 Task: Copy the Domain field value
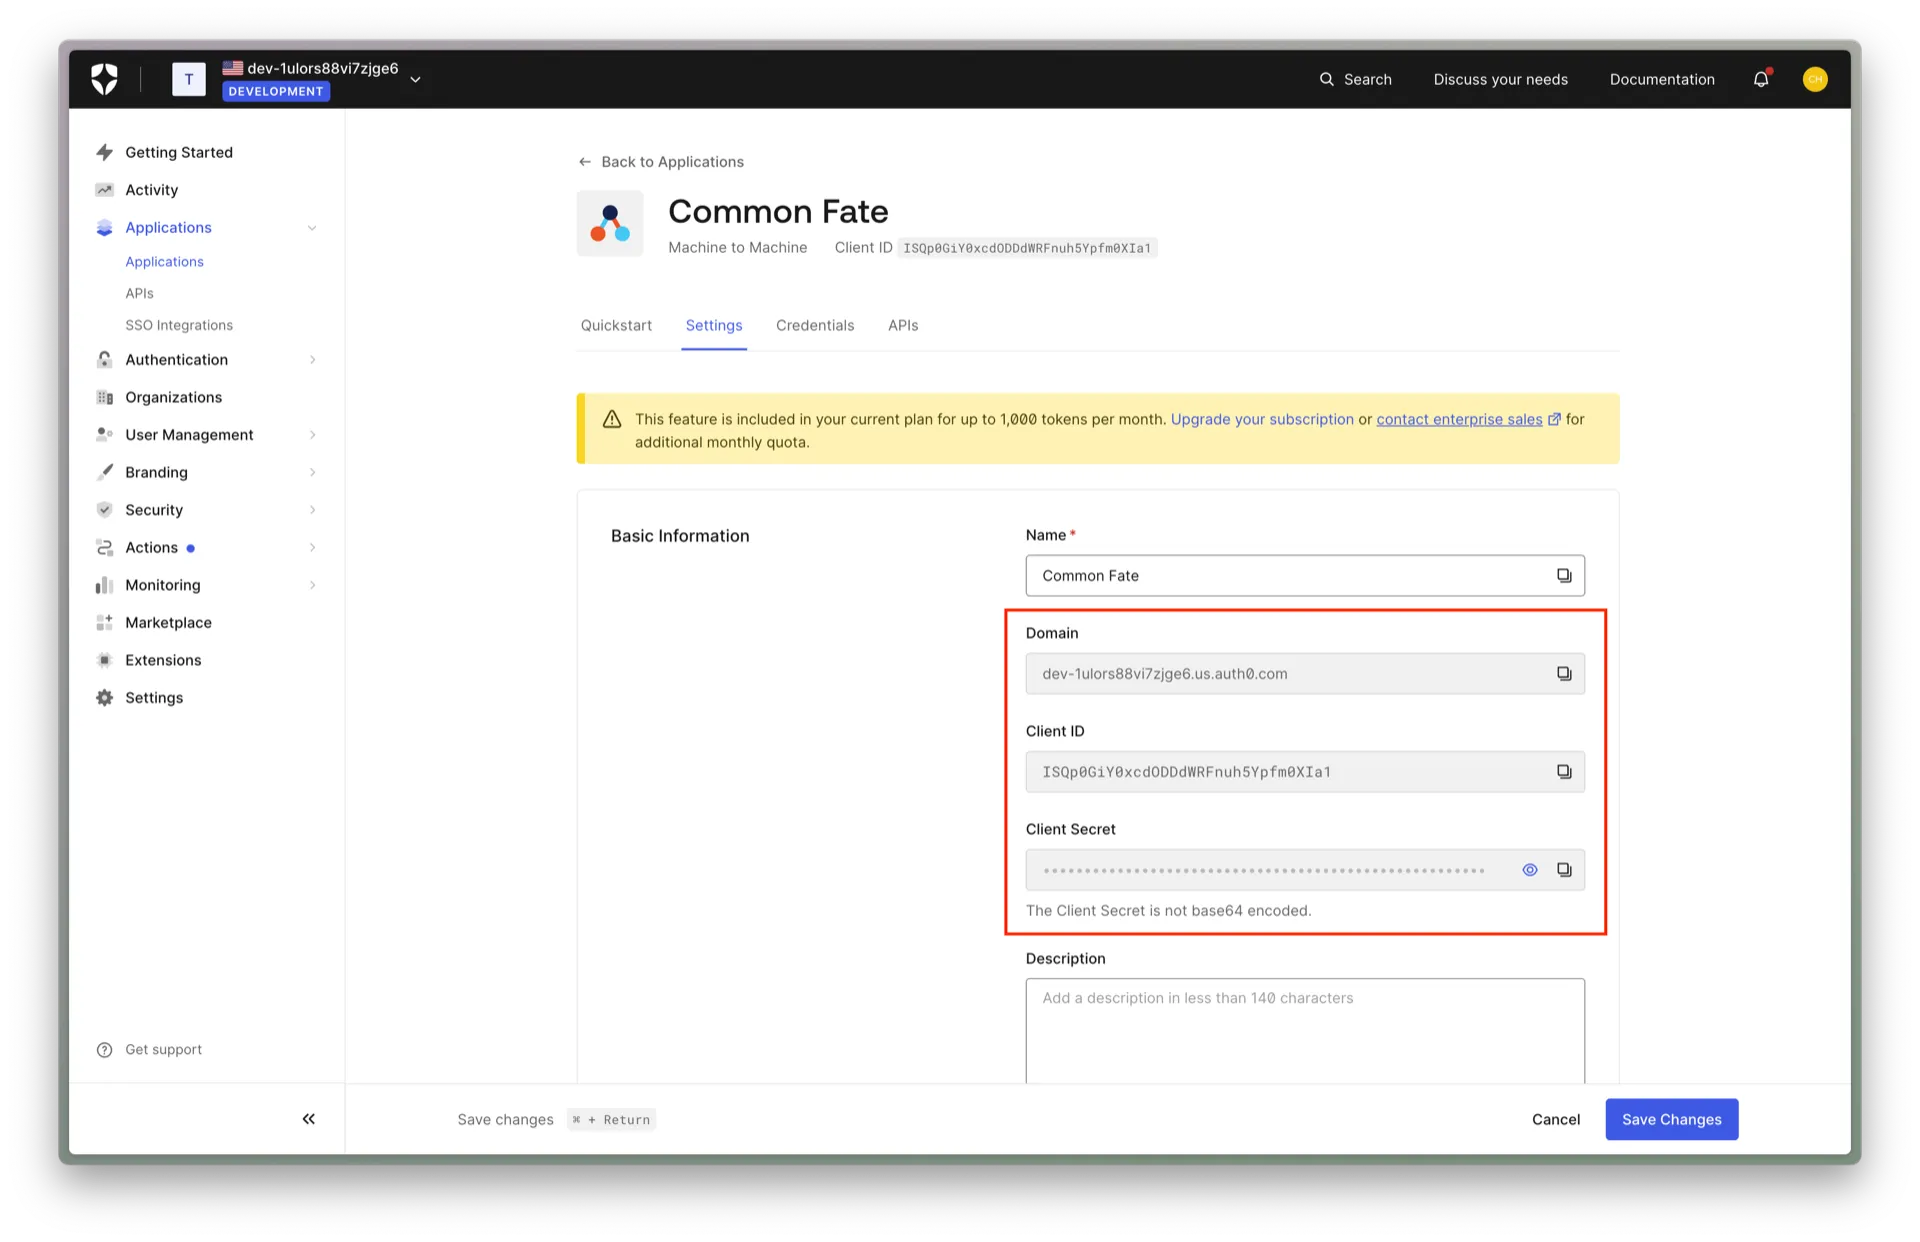click(x=1564, y=674)
